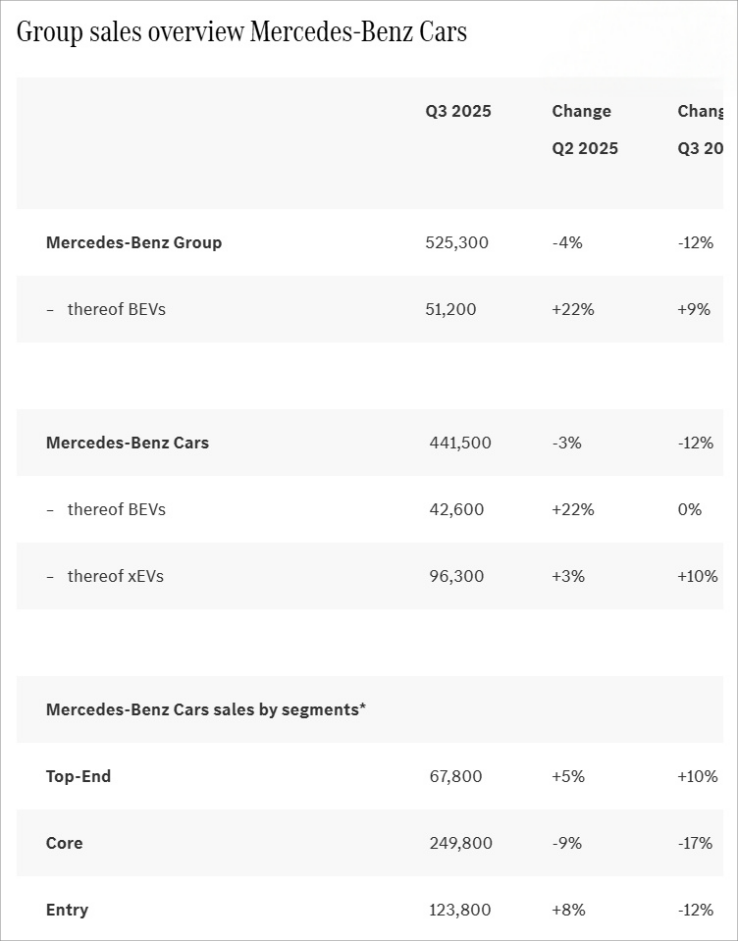Click the 96,300 xEVs value

(x=456, y=576)
